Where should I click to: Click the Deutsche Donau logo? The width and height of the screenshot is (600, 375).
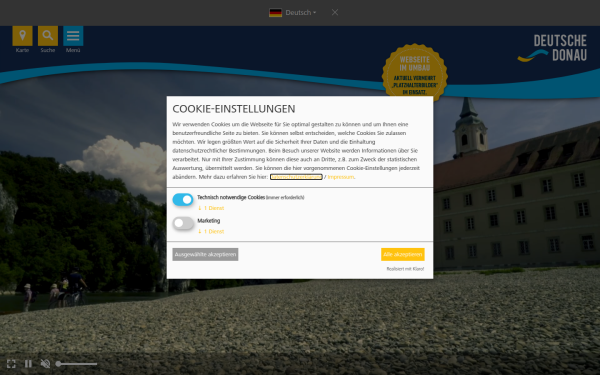click(x=552, y=48)
